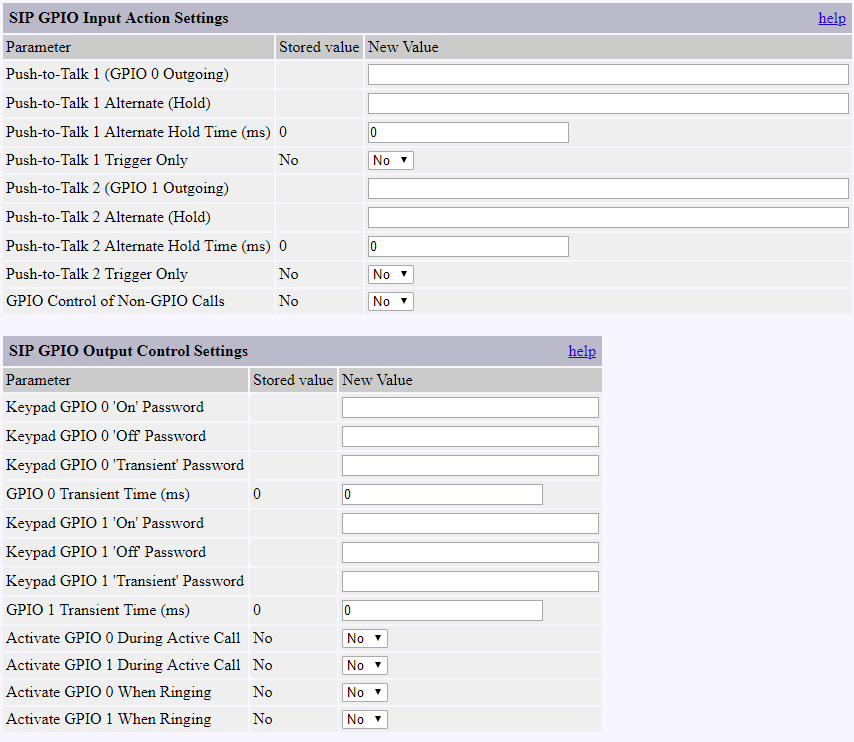This screenshot has height=742, width=854.
Task: Focus GPIO 0 Transient Time (ms) field
Action: pos(442,494)
